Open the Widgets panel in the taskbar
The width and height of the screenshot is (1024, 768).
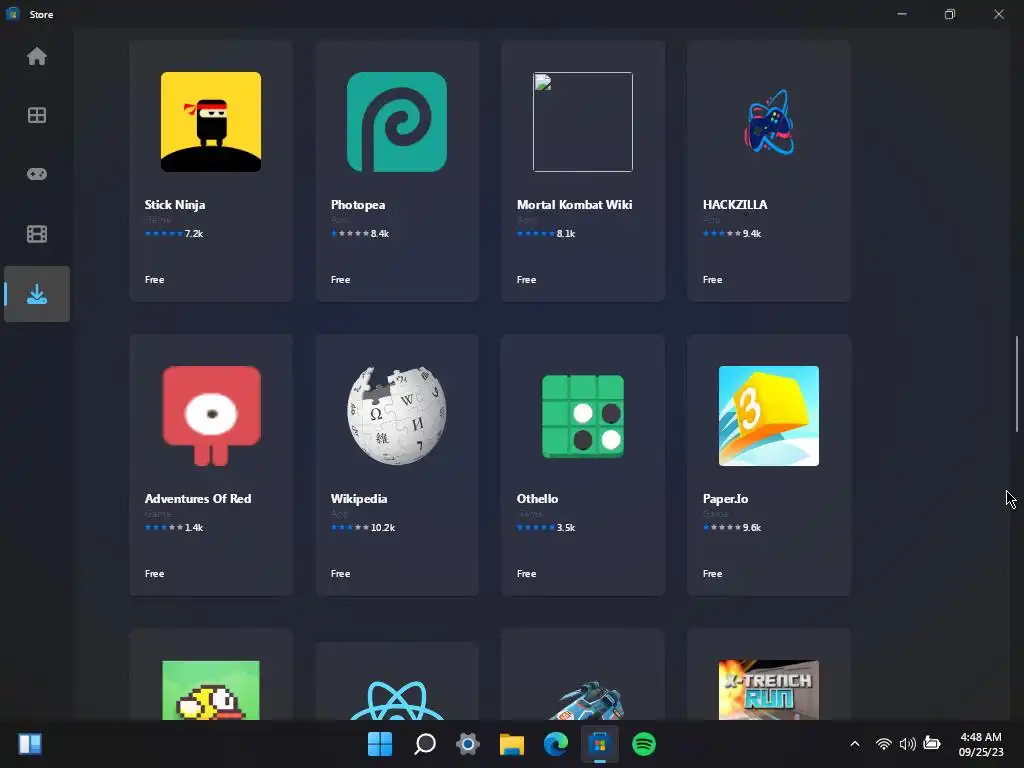[x=30, y=744]
